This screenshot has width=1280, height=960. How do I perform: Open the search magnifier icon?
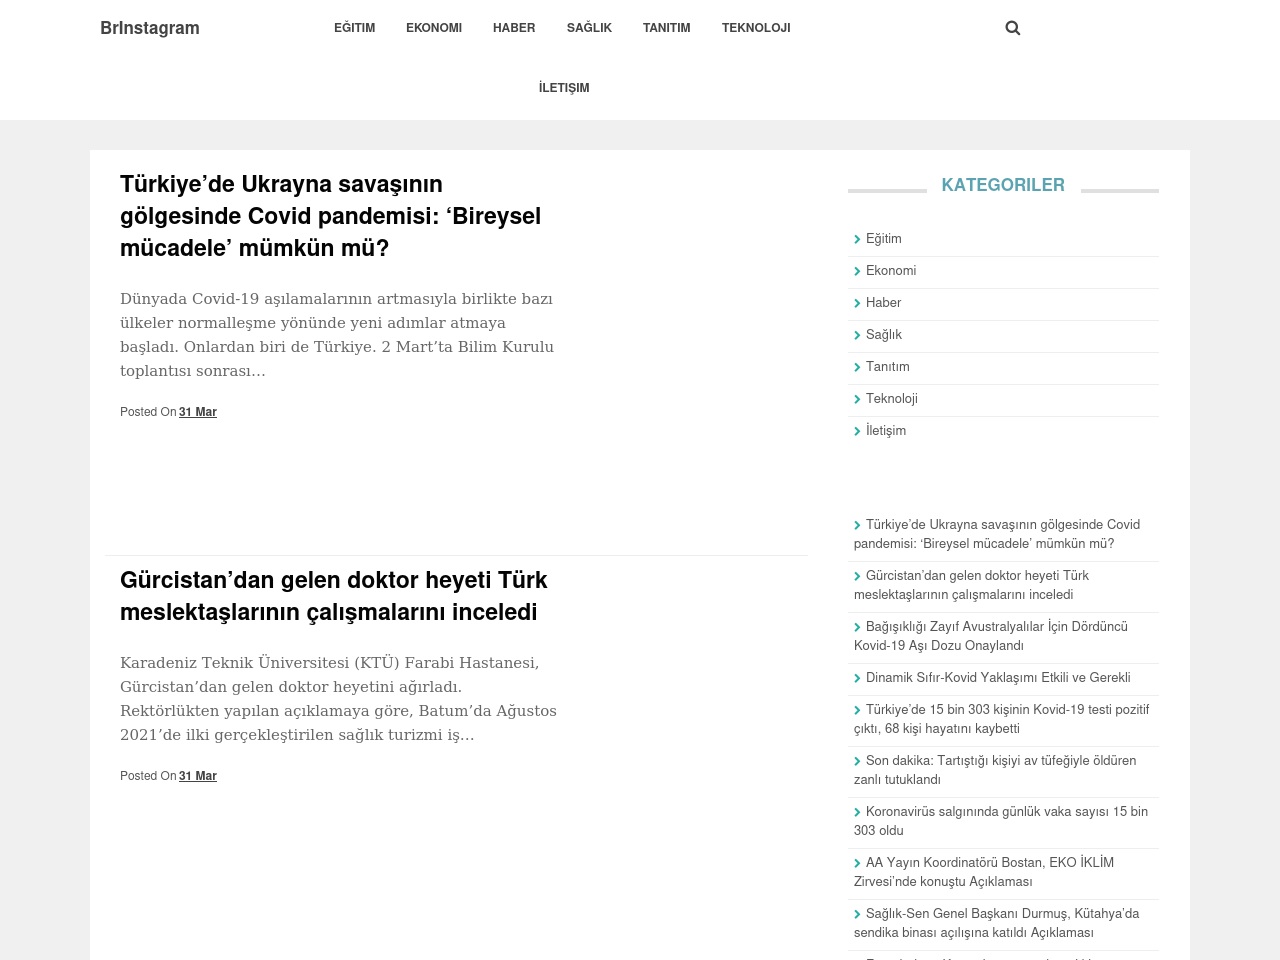click(1012, 28)
